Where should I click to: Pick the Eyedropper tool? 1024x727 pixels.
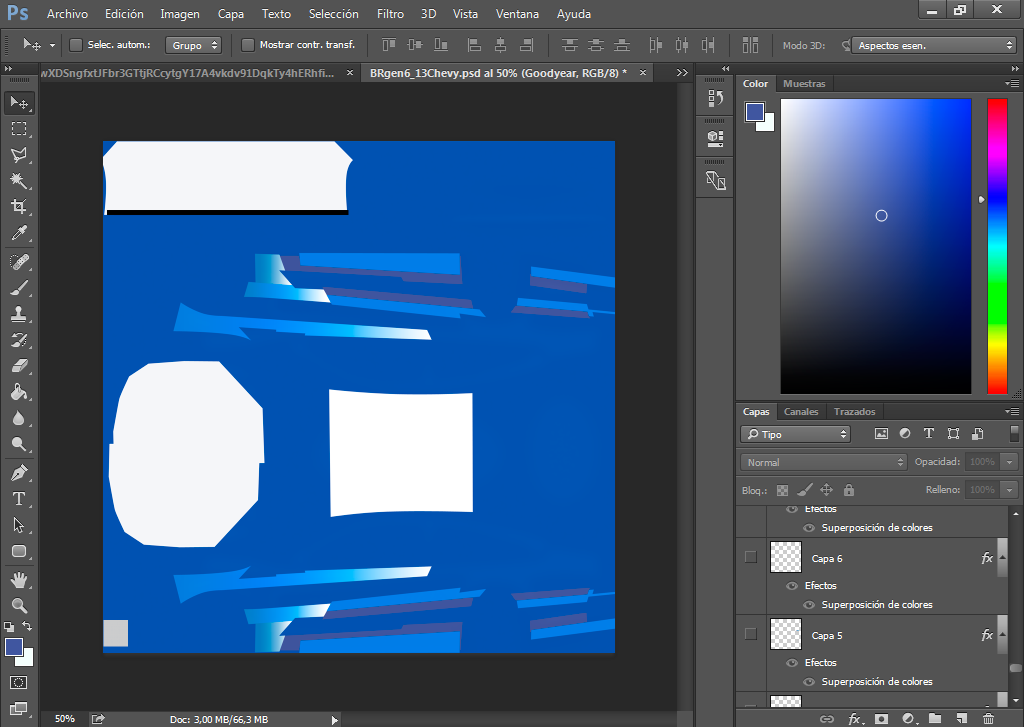tap(19, 233)
